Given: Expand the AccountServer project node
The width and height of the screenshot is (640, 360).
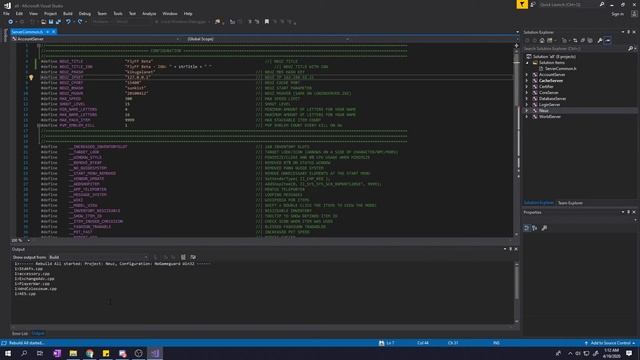Looking at the screenshot, I should (x=527, y=75).
